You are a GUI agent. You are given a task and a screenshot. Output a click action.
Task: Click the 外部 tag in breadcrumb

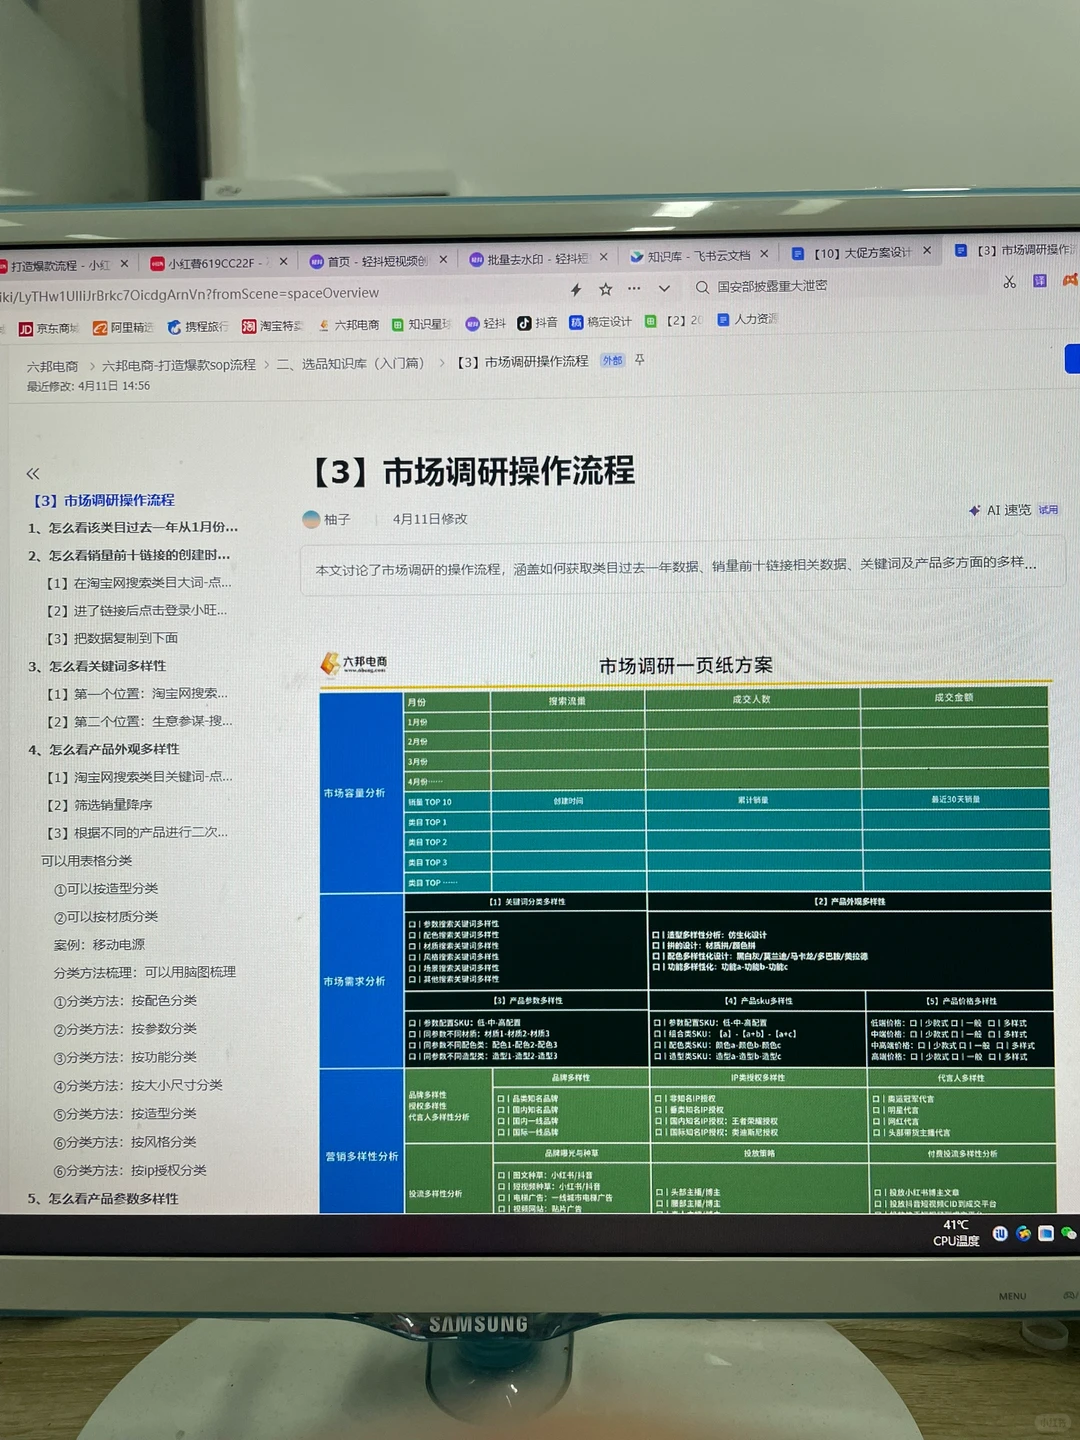(612, 360)
